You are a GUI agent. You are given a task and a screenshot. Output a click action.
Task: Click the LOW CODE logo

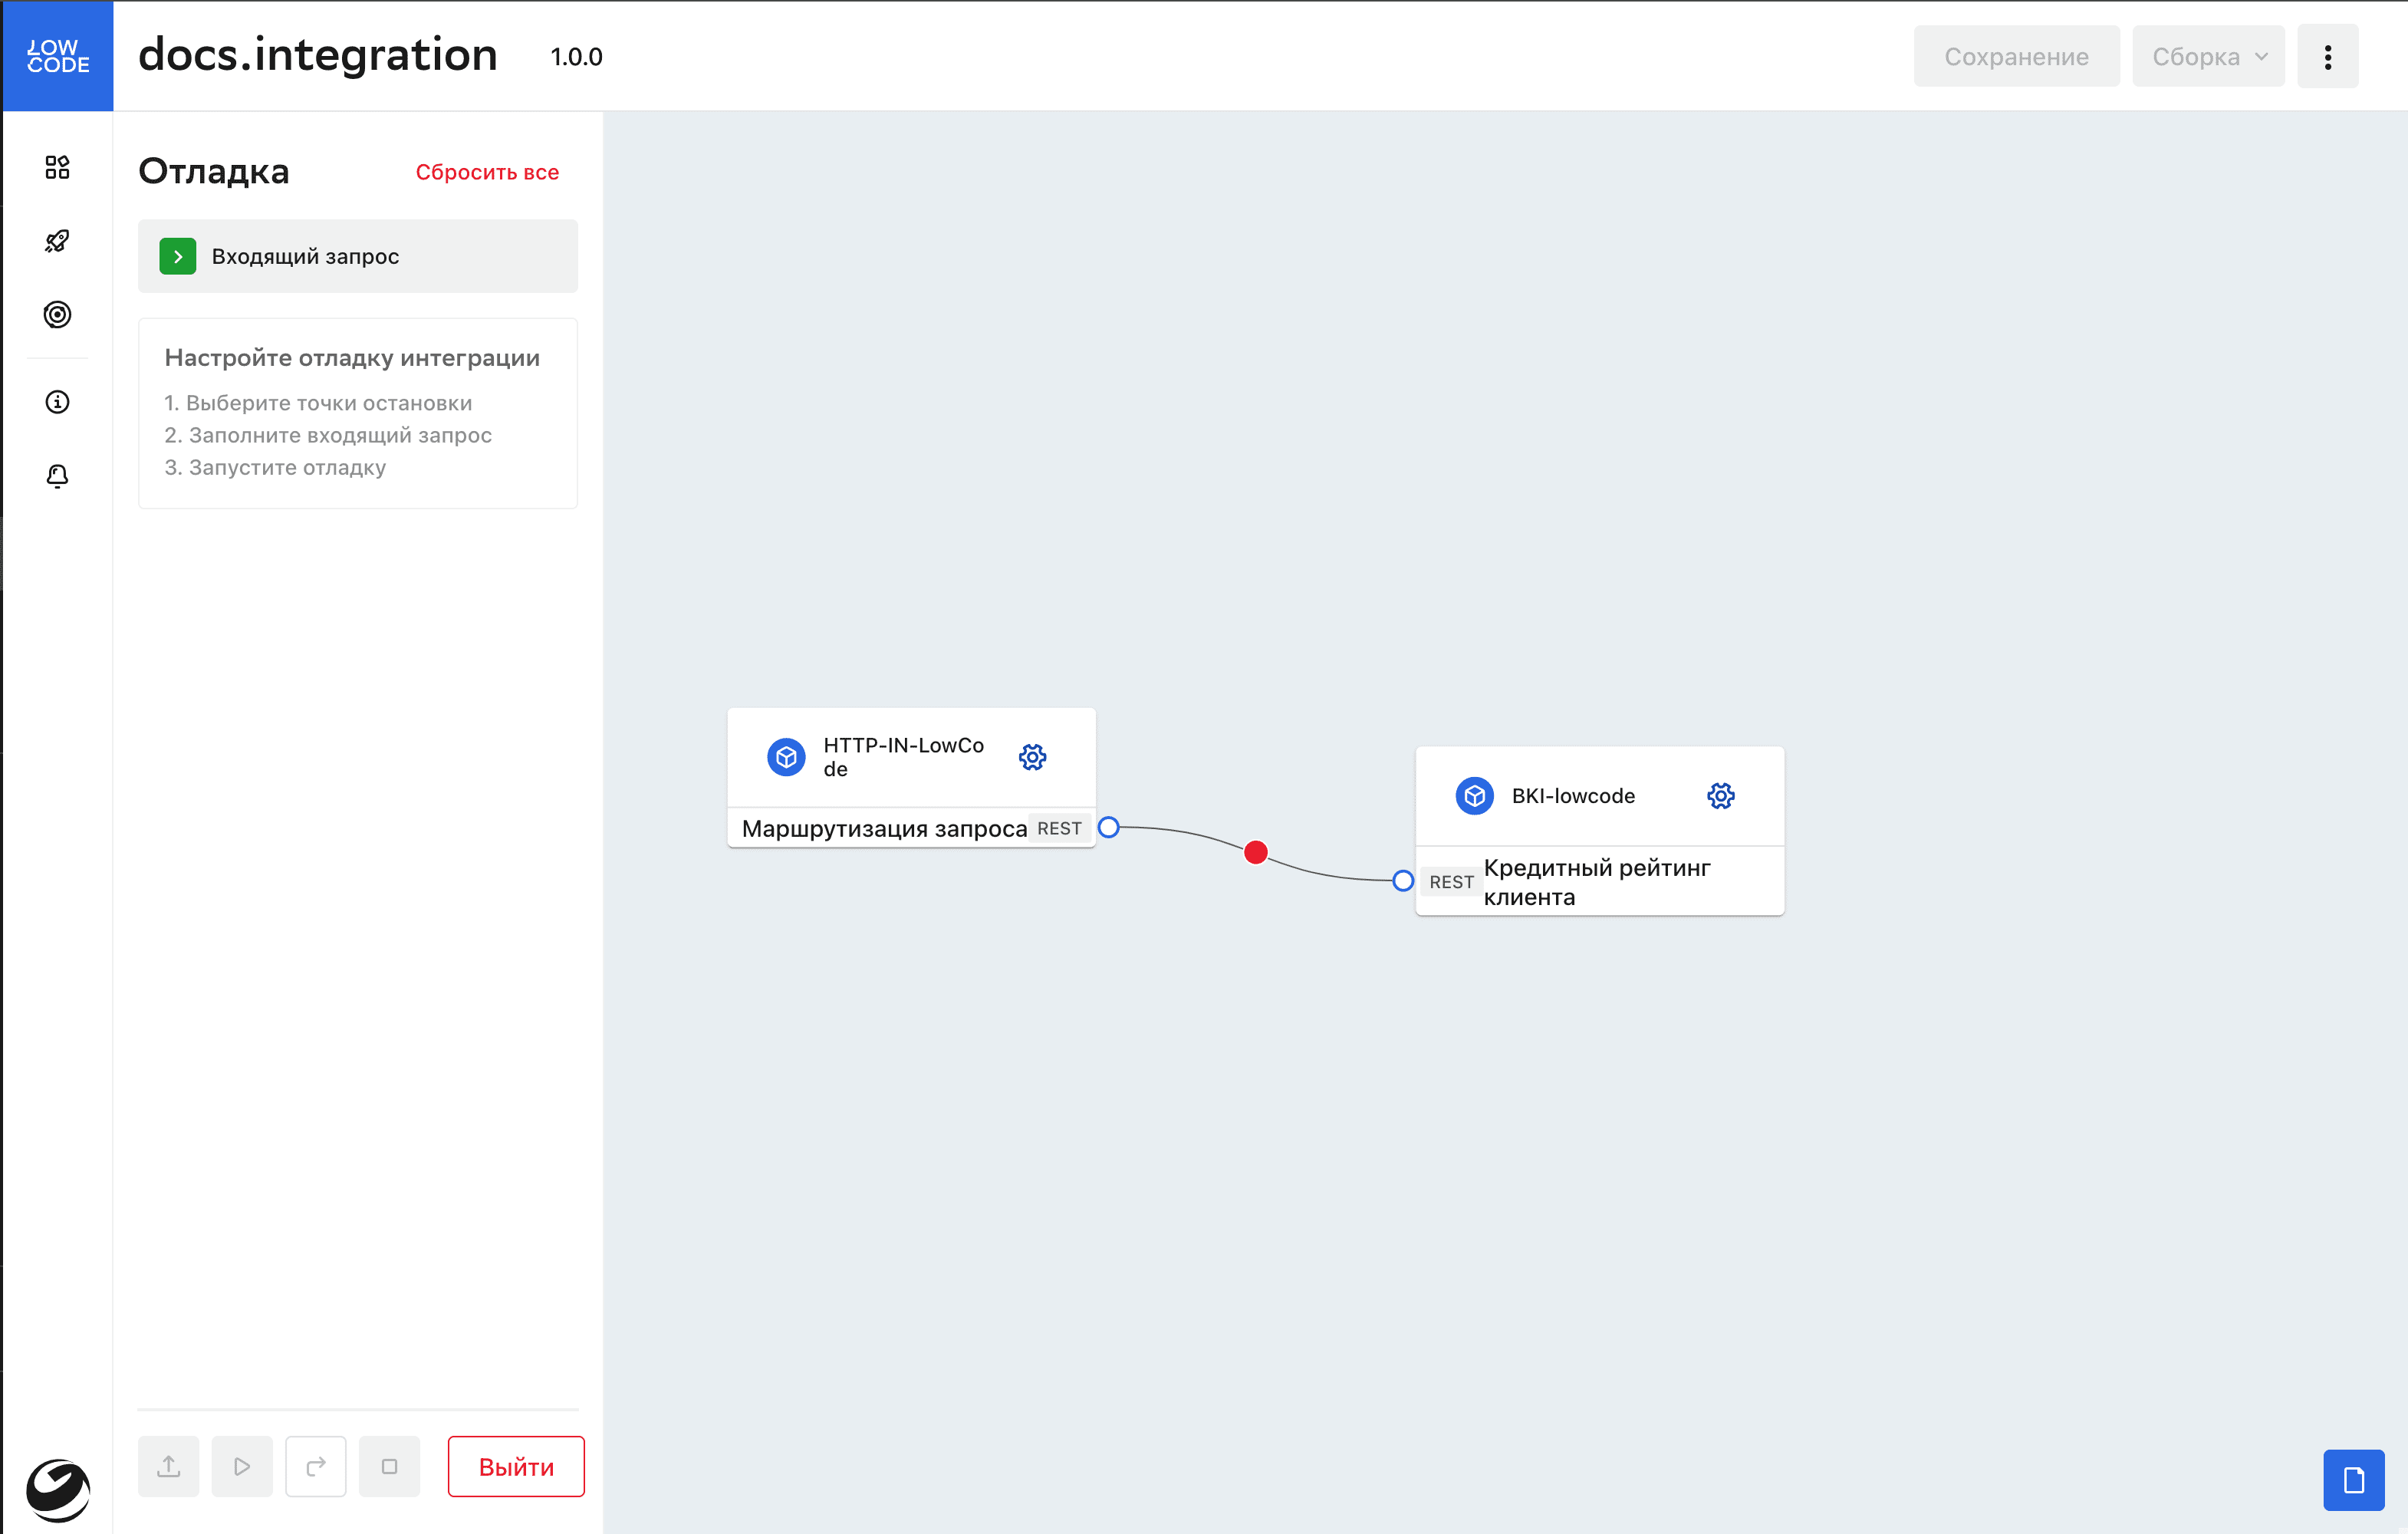click(57, 56)
